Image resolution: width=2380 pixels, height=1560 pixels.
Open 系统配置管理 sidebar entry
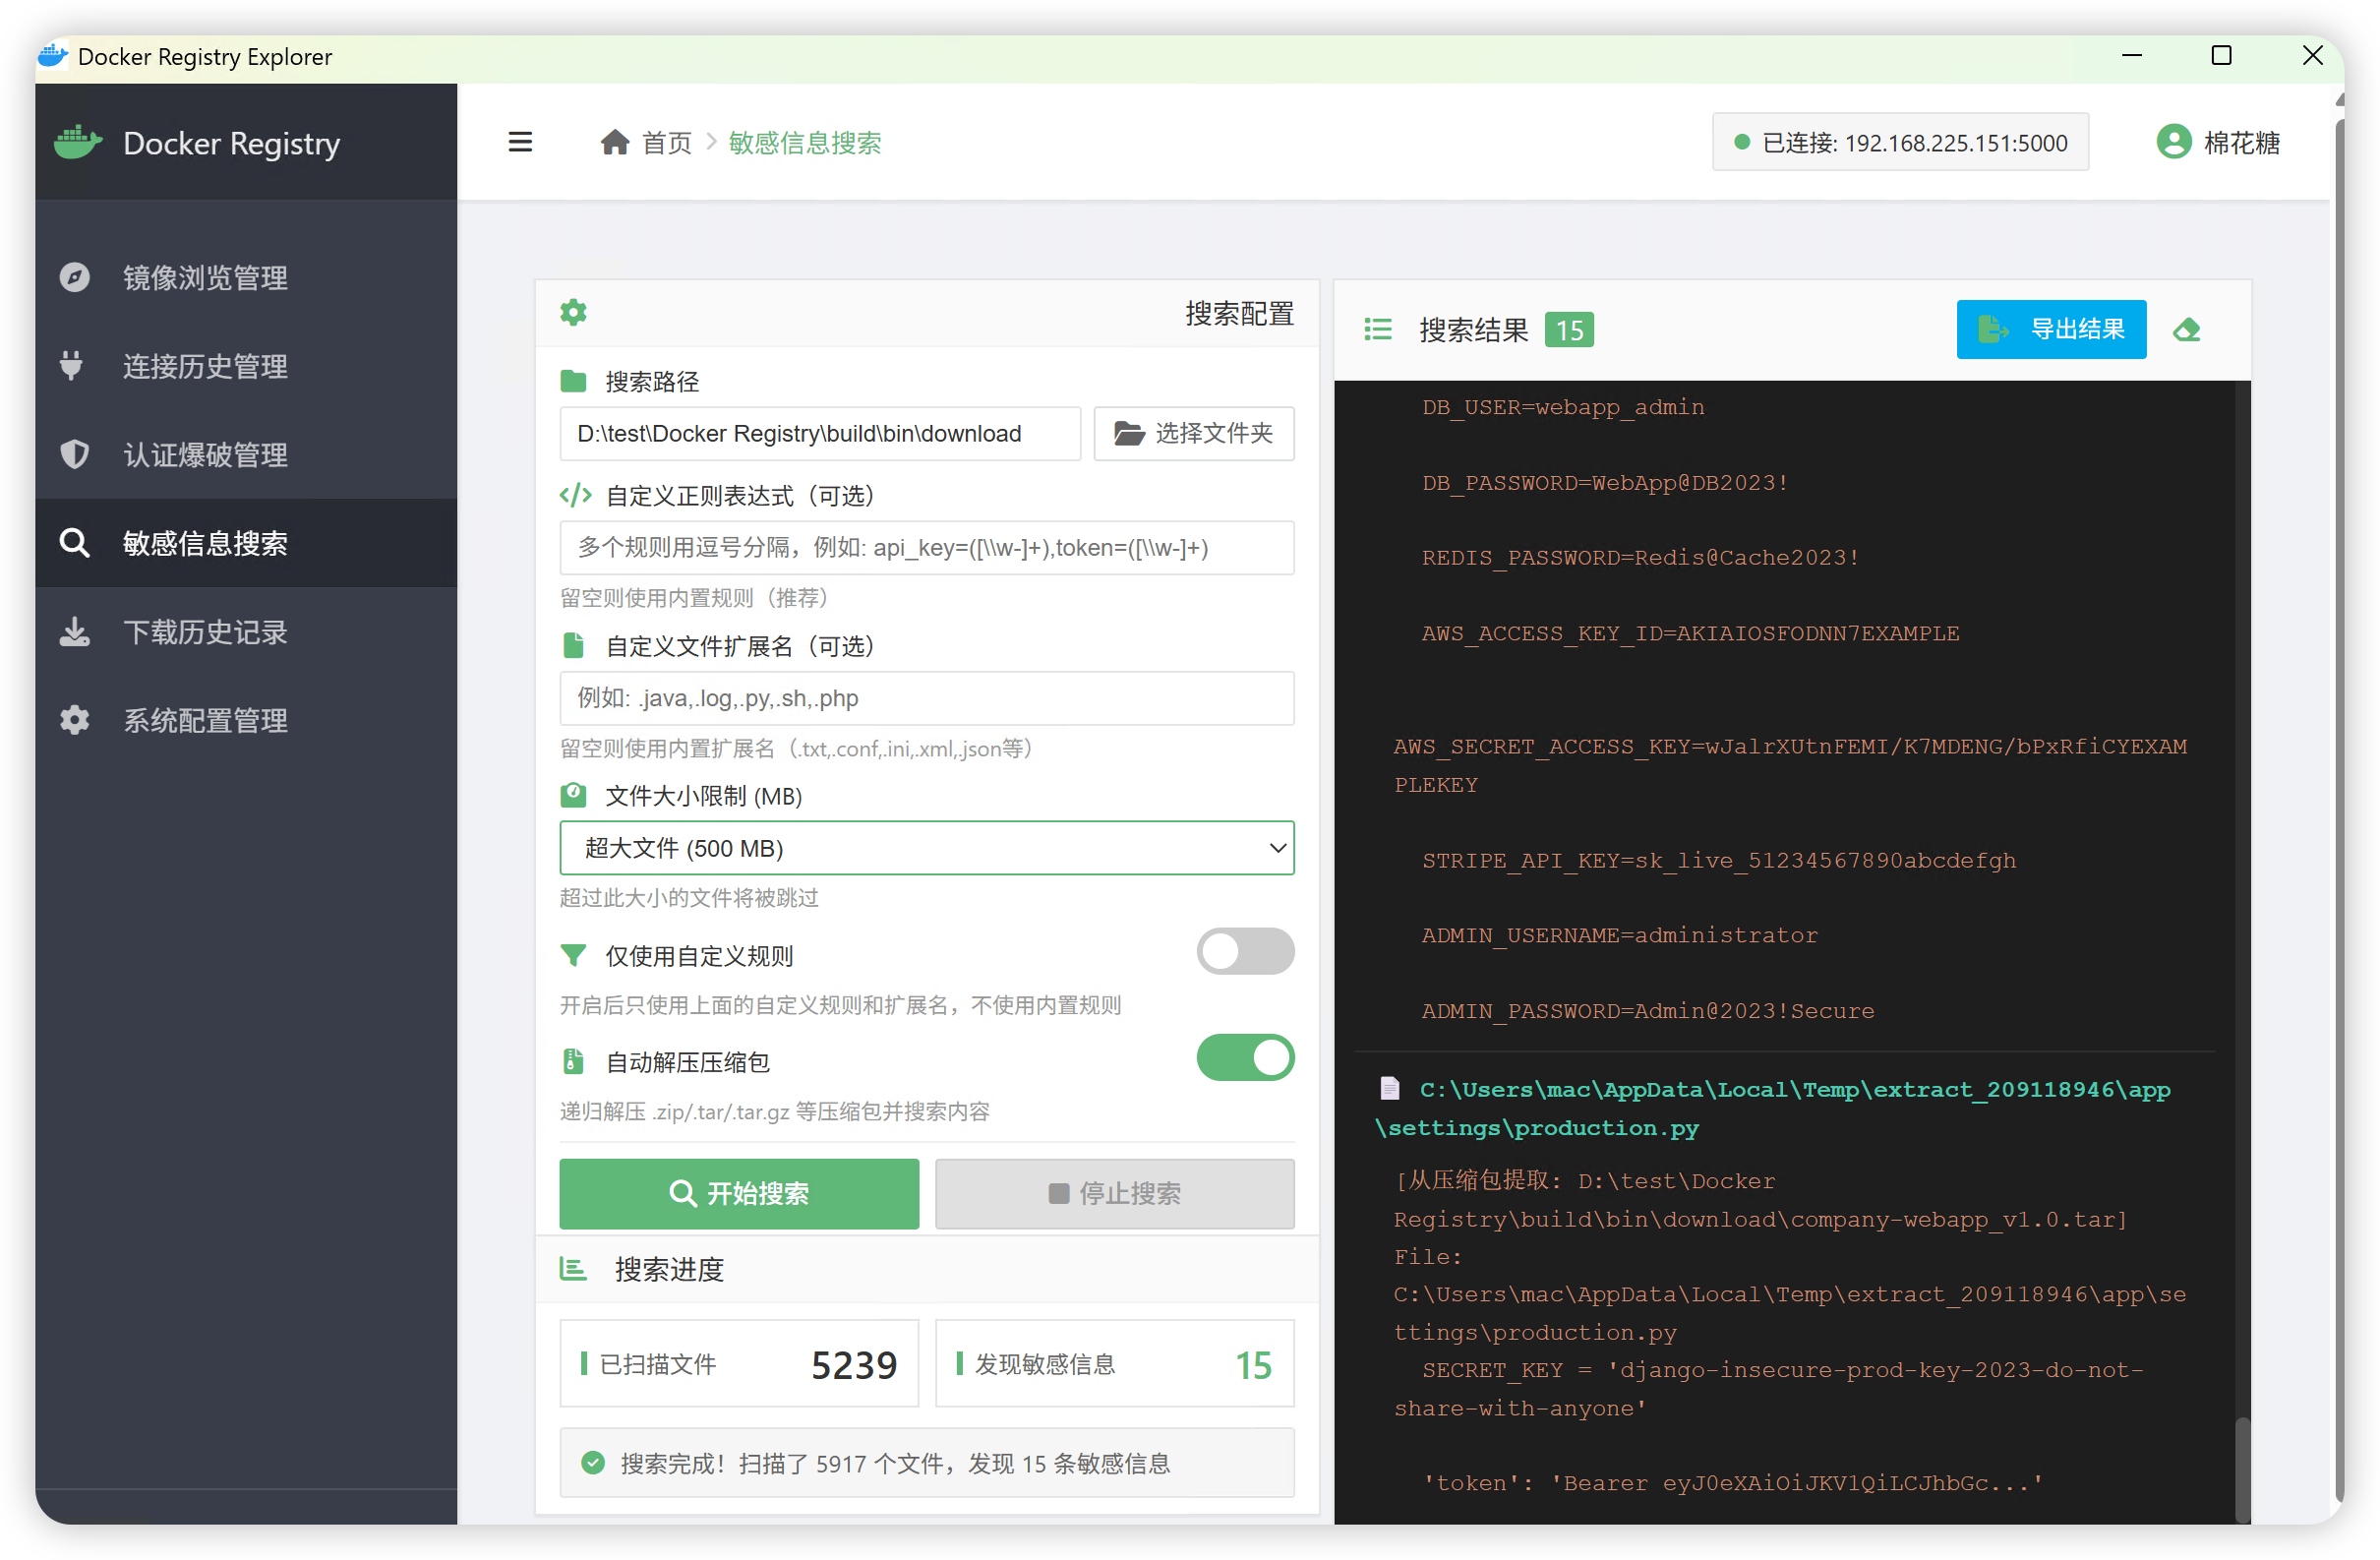(205, 720)
